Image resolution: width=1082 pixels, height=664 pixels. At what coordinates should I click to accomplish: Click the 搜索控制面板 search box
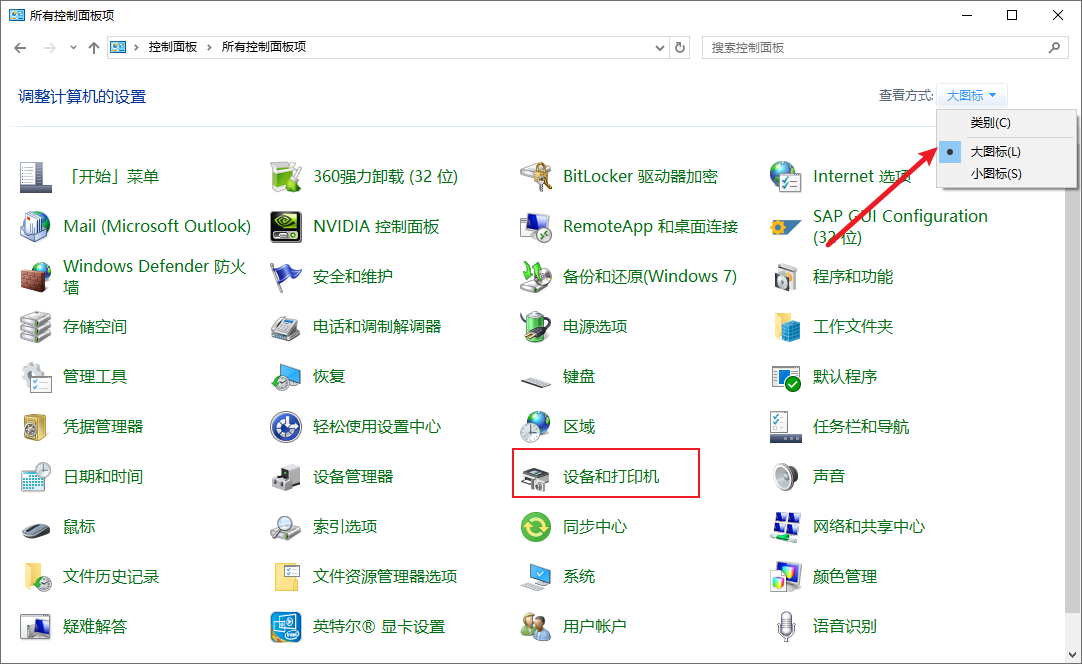tap(875, 47)
